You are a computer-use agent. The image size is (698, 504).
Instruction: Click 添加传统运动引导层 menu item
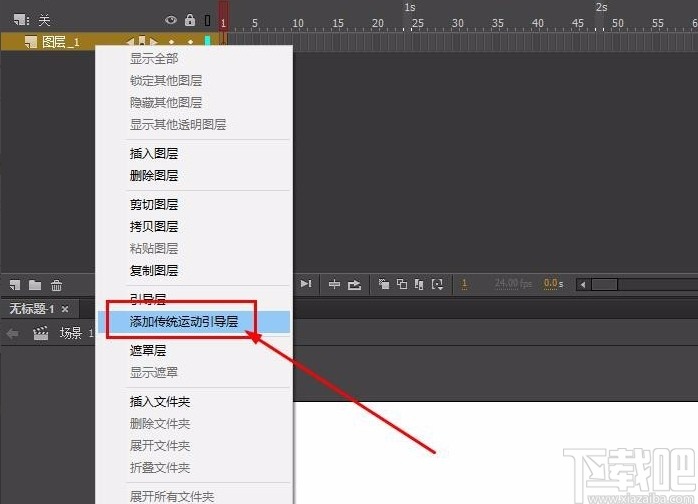[194, 321]
